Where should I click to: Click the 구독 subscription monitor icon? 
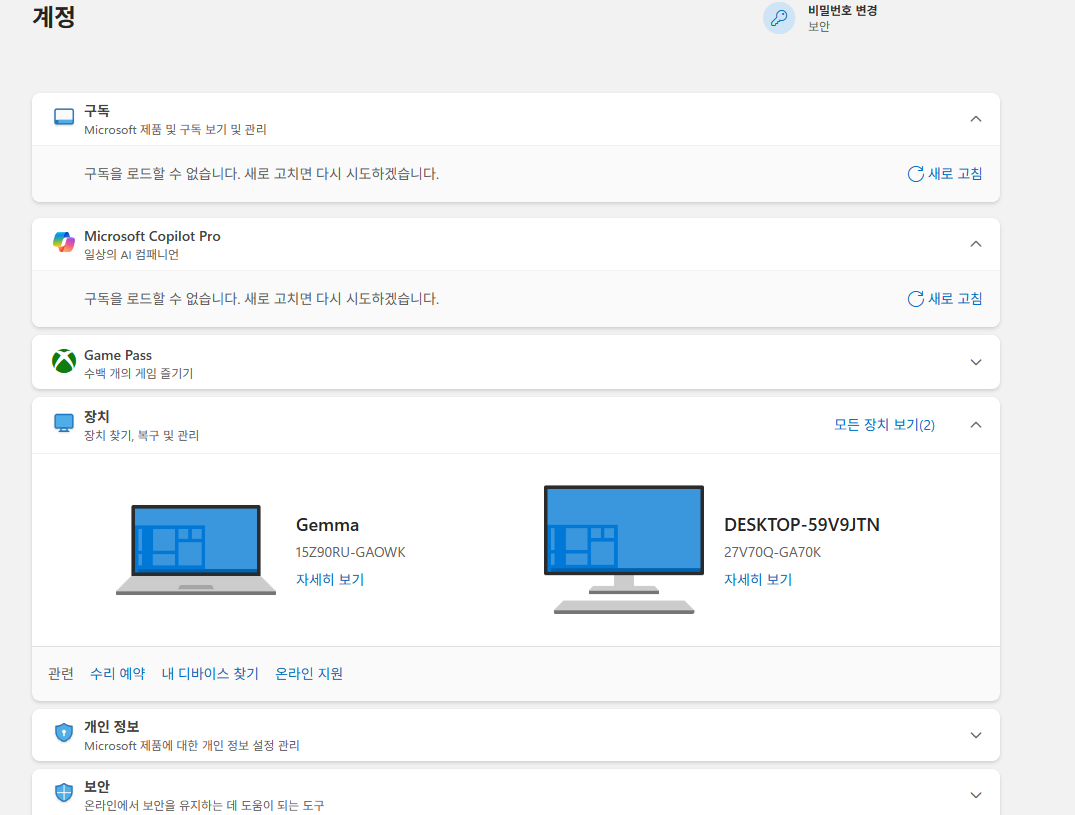point(64,117)
